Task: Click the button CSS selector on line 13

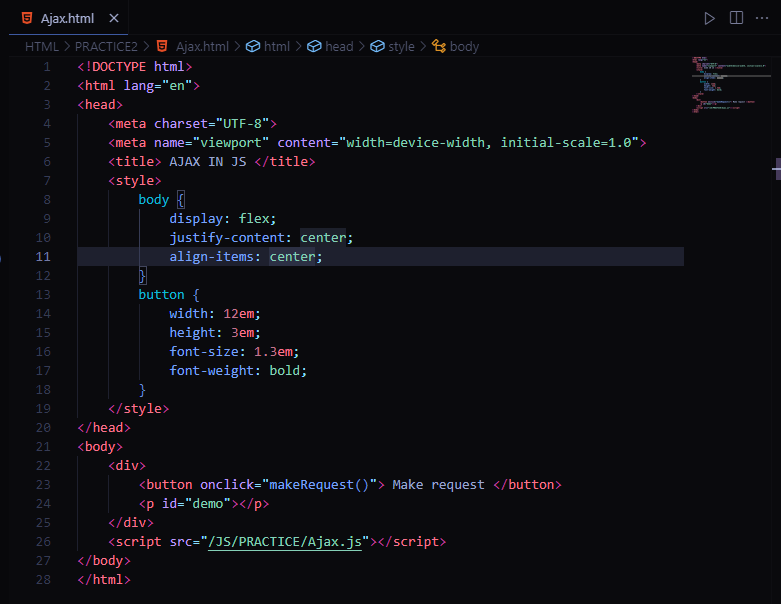Action: 161,295
